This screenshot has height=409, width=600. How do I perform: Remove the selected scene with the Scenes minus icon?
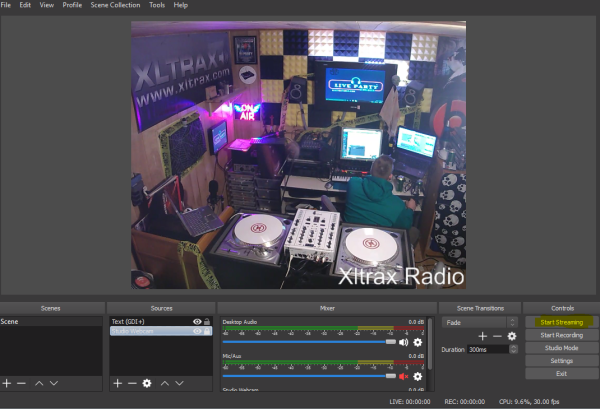click(x=21, y=383)
